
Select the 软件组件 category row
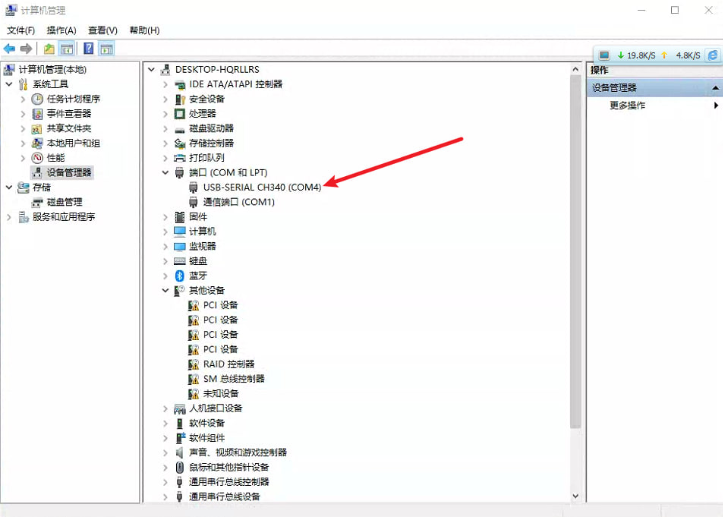207,438
